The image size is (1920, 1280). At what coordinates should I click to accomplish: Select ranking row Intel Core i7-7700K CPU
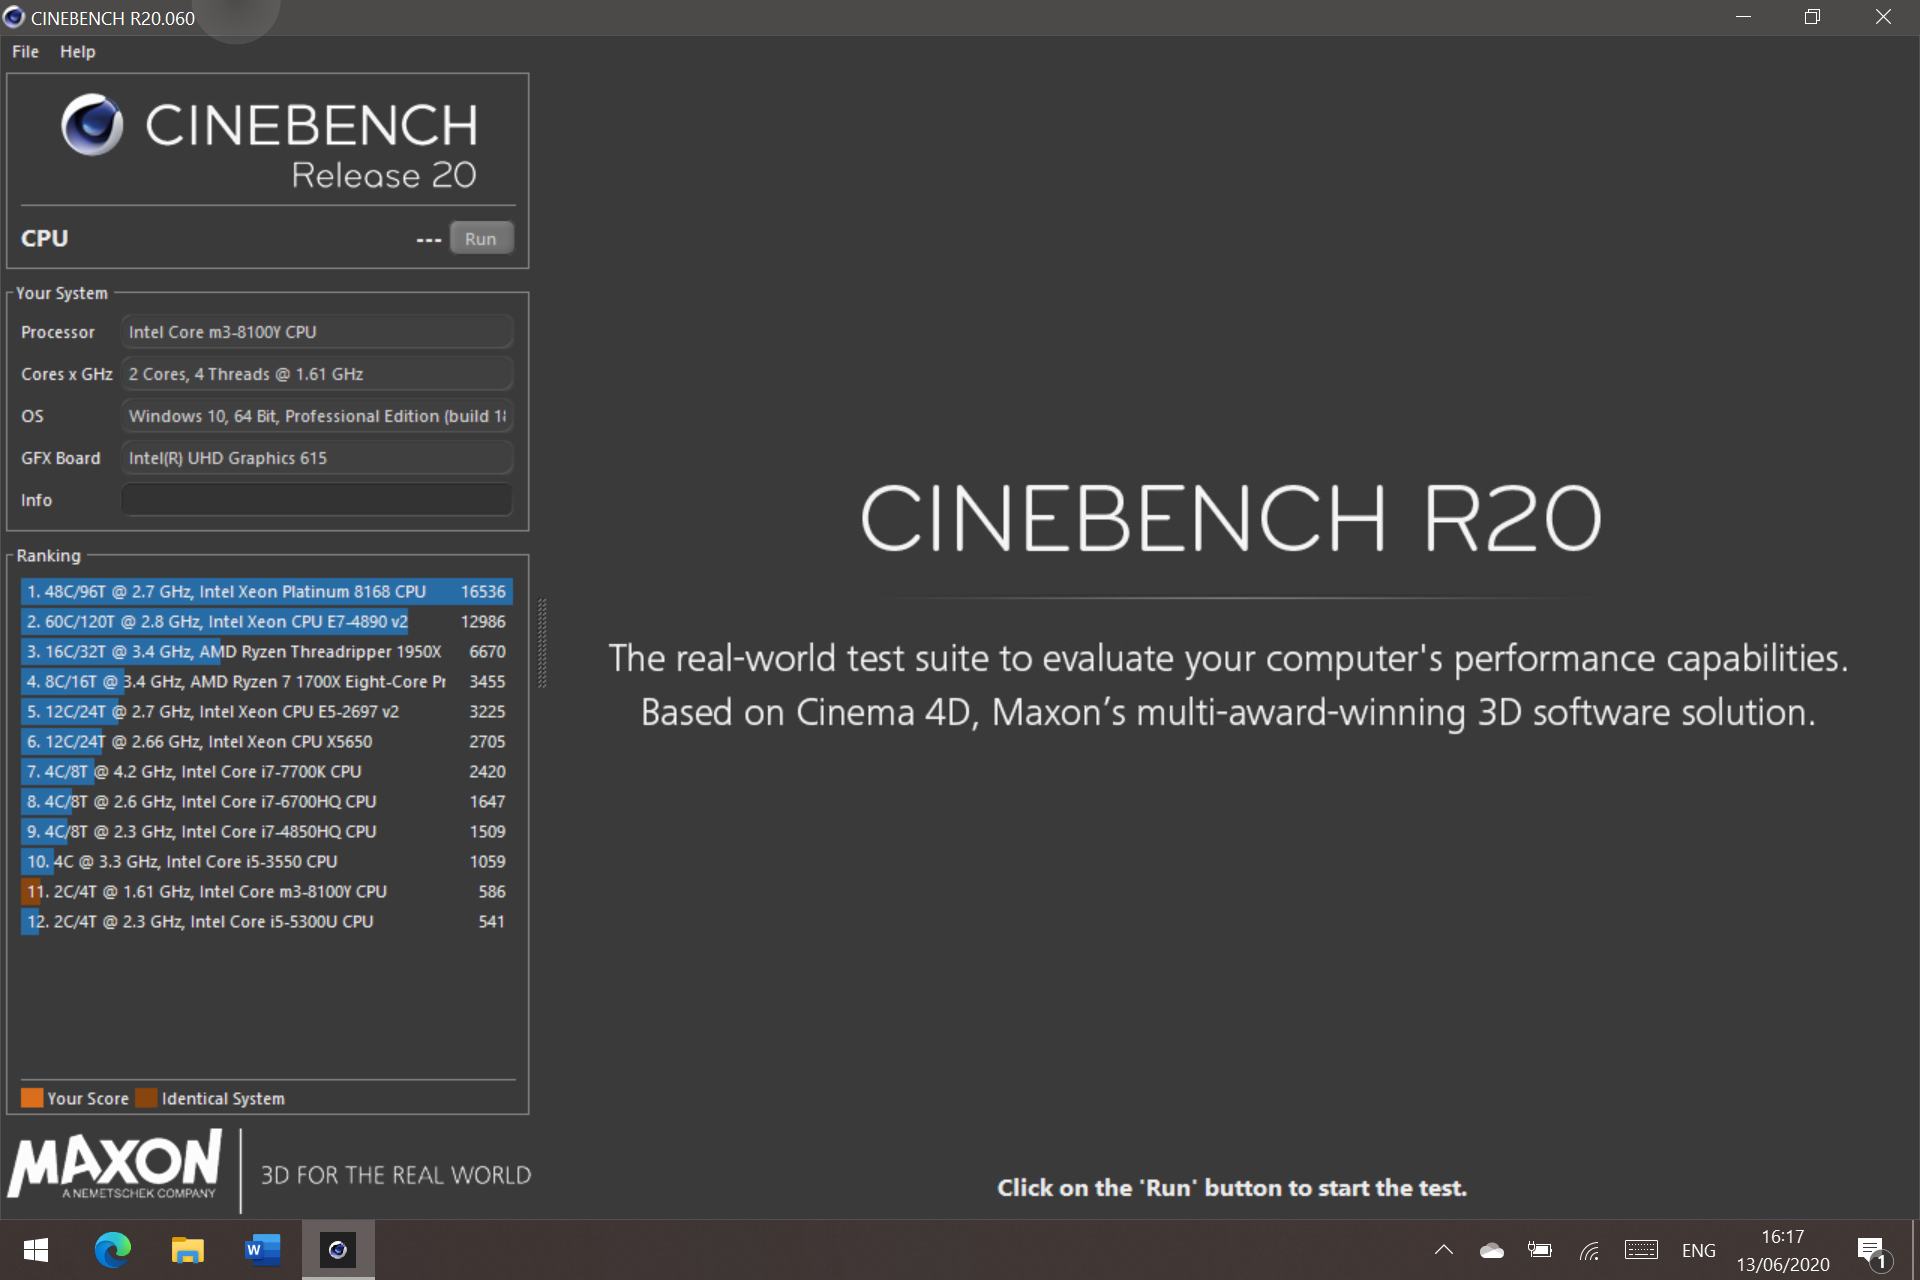267,772
